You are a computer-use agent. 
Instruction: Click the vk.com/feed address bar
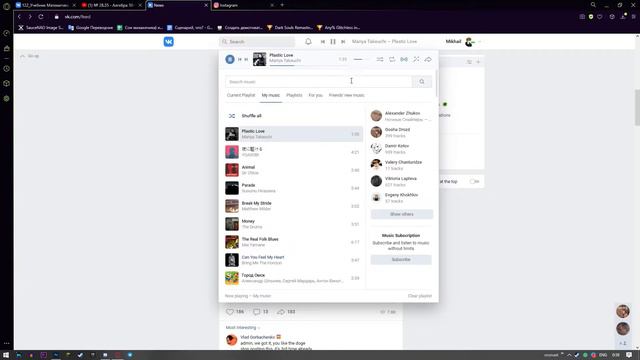[78, 17]
